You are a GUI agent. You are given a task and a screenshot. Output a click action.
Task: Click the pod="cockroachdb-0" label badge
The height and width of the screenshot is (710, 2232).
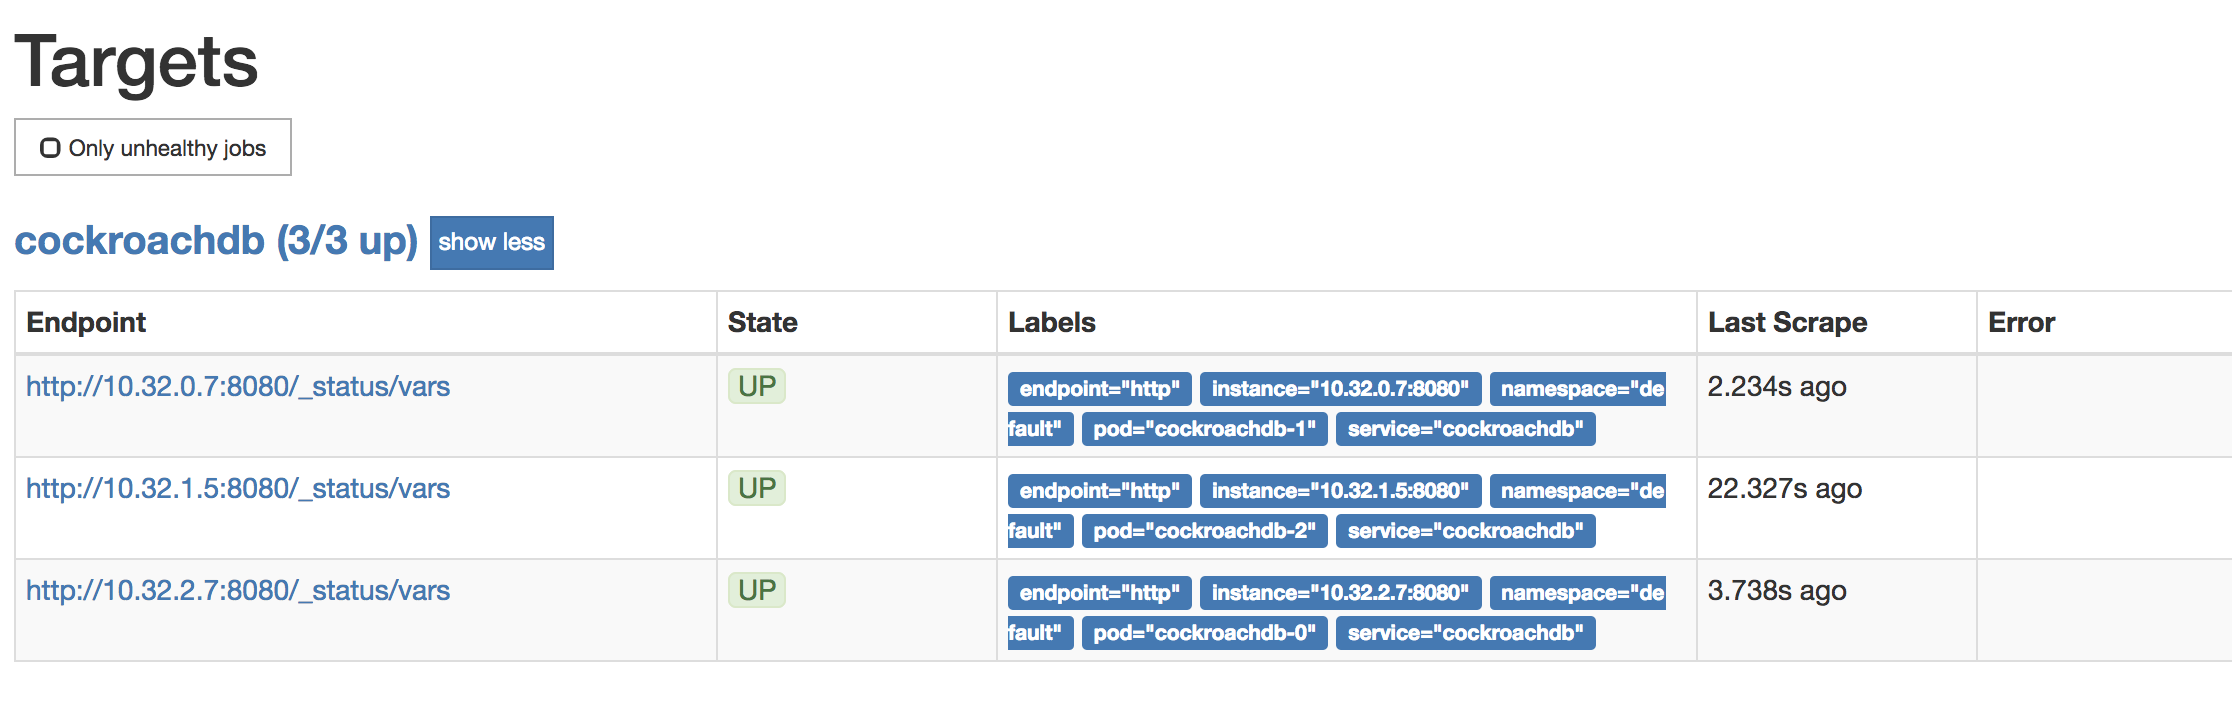[1204, 633]
